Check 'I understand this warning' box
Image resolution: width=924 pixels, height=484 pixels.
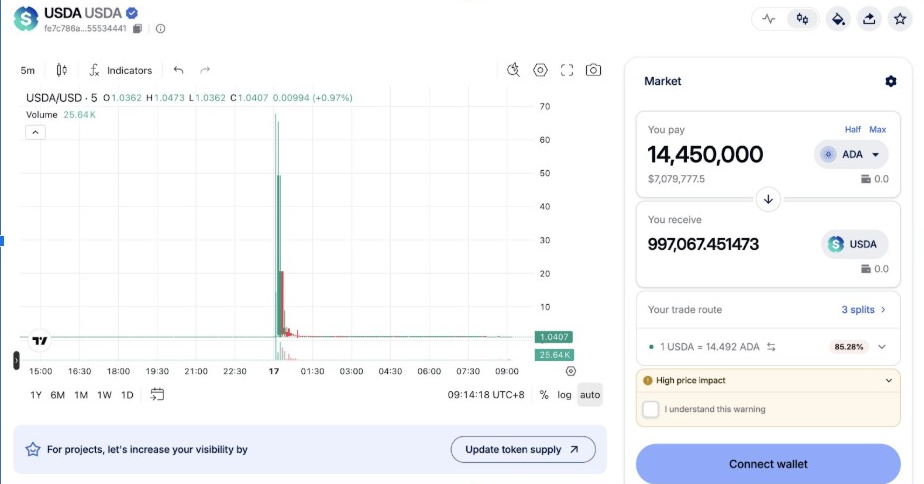point(651,409)
